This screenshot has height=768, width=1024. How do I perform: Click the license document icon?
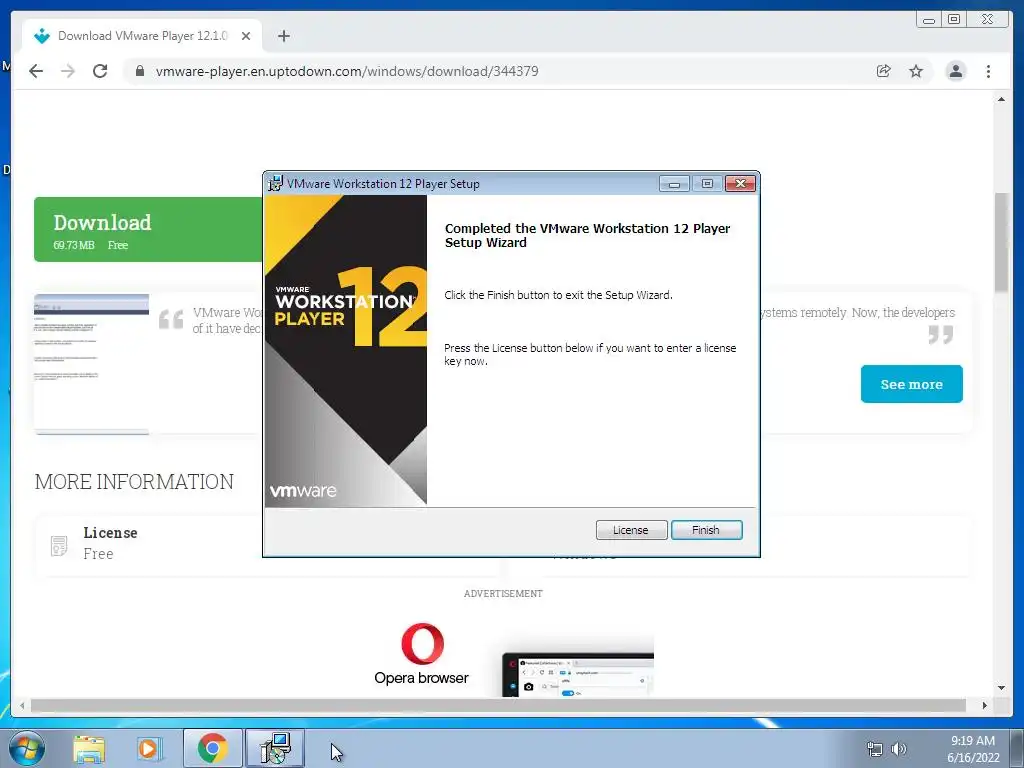[59, 545]
